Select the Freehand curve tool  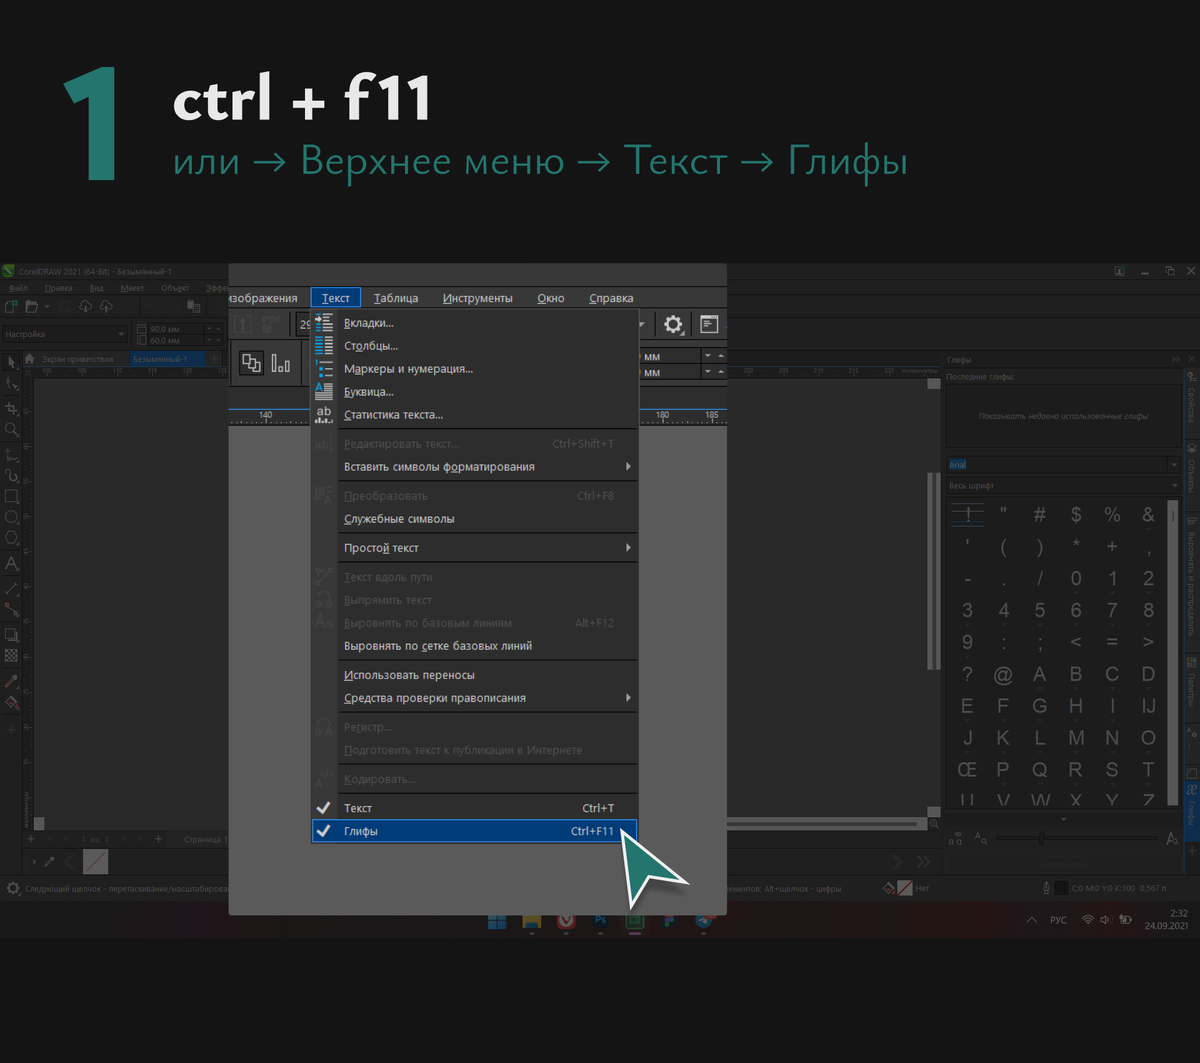click(12, 453)
